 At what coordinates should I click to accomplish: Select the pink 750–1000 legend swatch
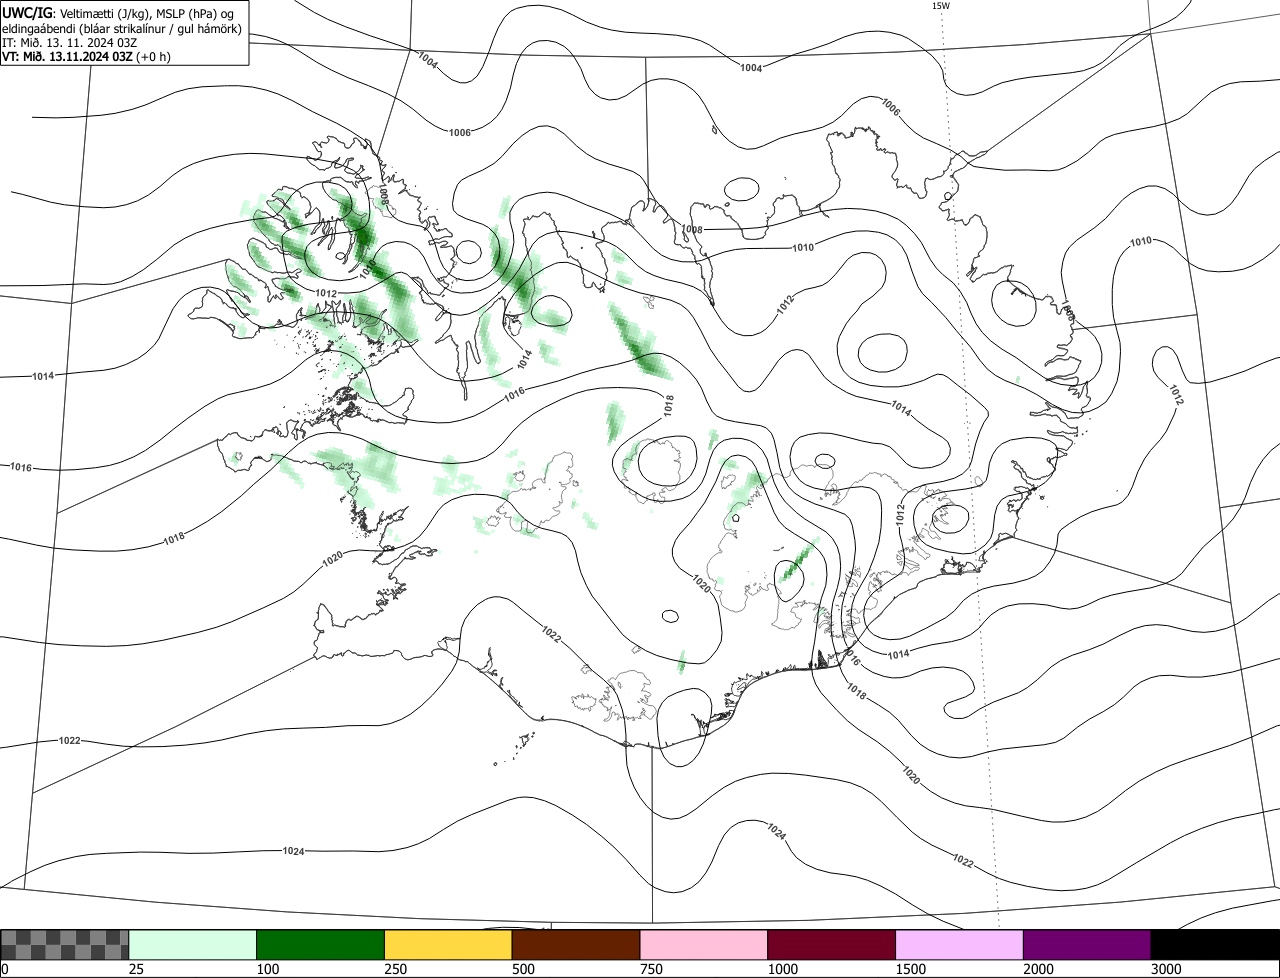tap(703, 945)
